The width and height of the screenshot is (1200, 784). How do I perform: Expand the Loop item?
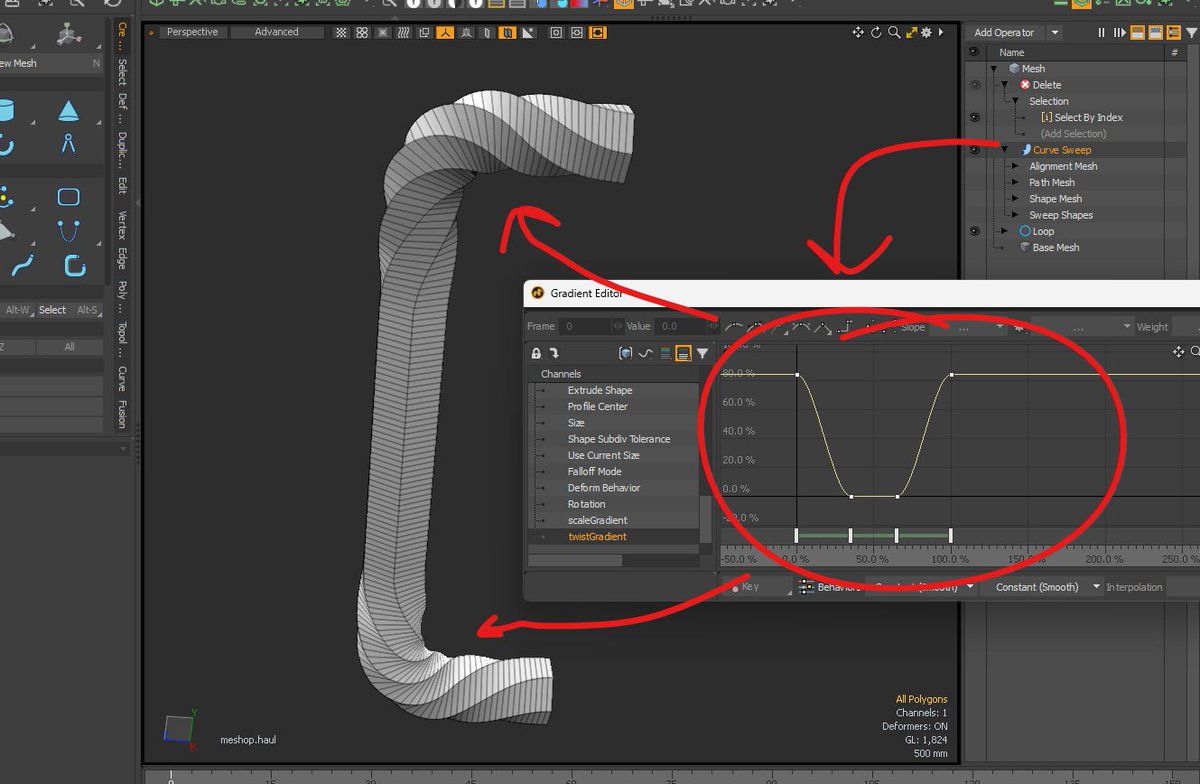(1005, 231)
